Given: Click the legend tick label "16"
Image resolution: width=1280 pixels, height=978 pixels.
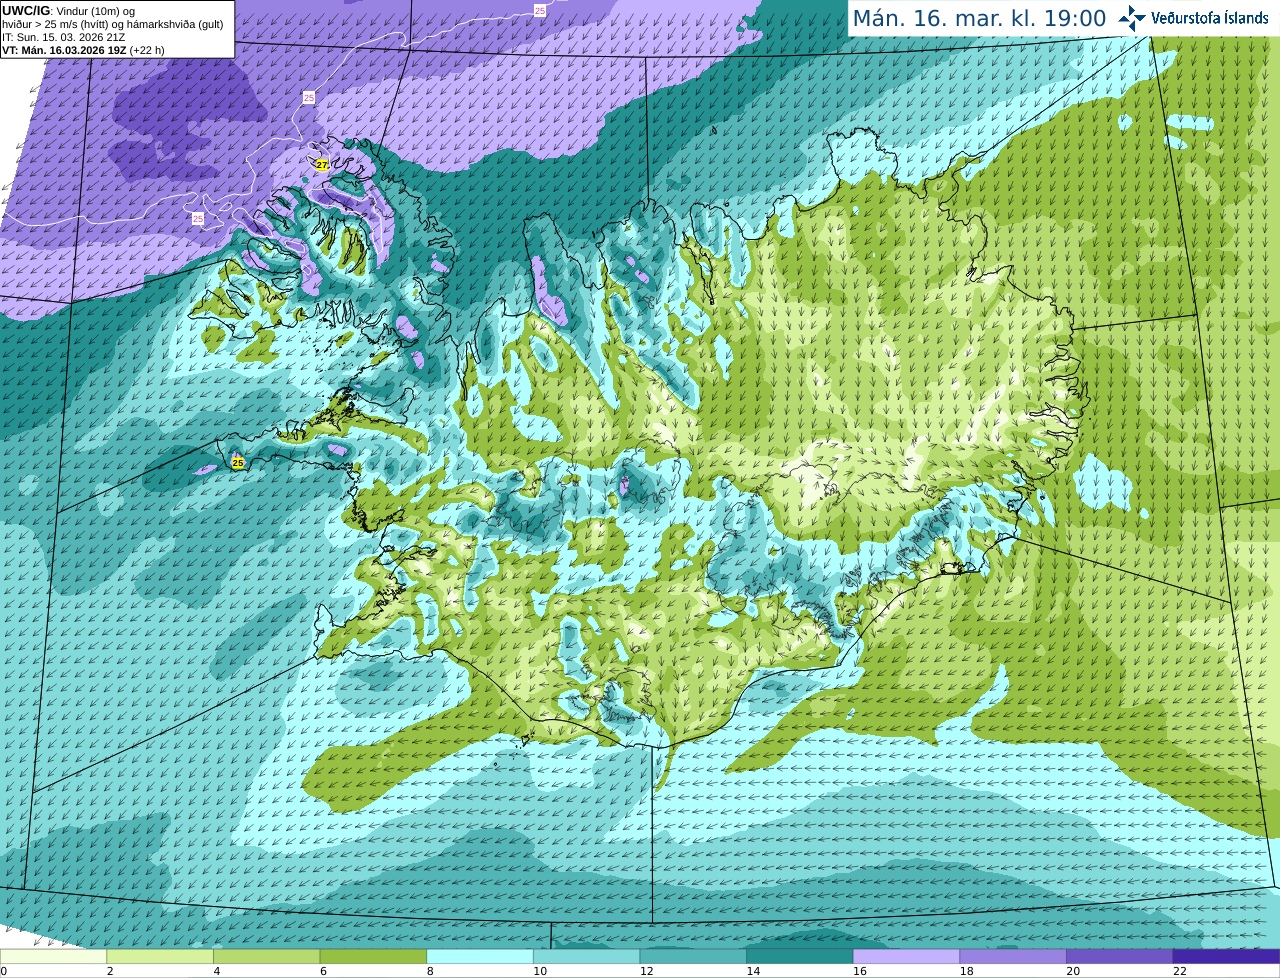Looking at the screenshot, I should pos(860,971).
